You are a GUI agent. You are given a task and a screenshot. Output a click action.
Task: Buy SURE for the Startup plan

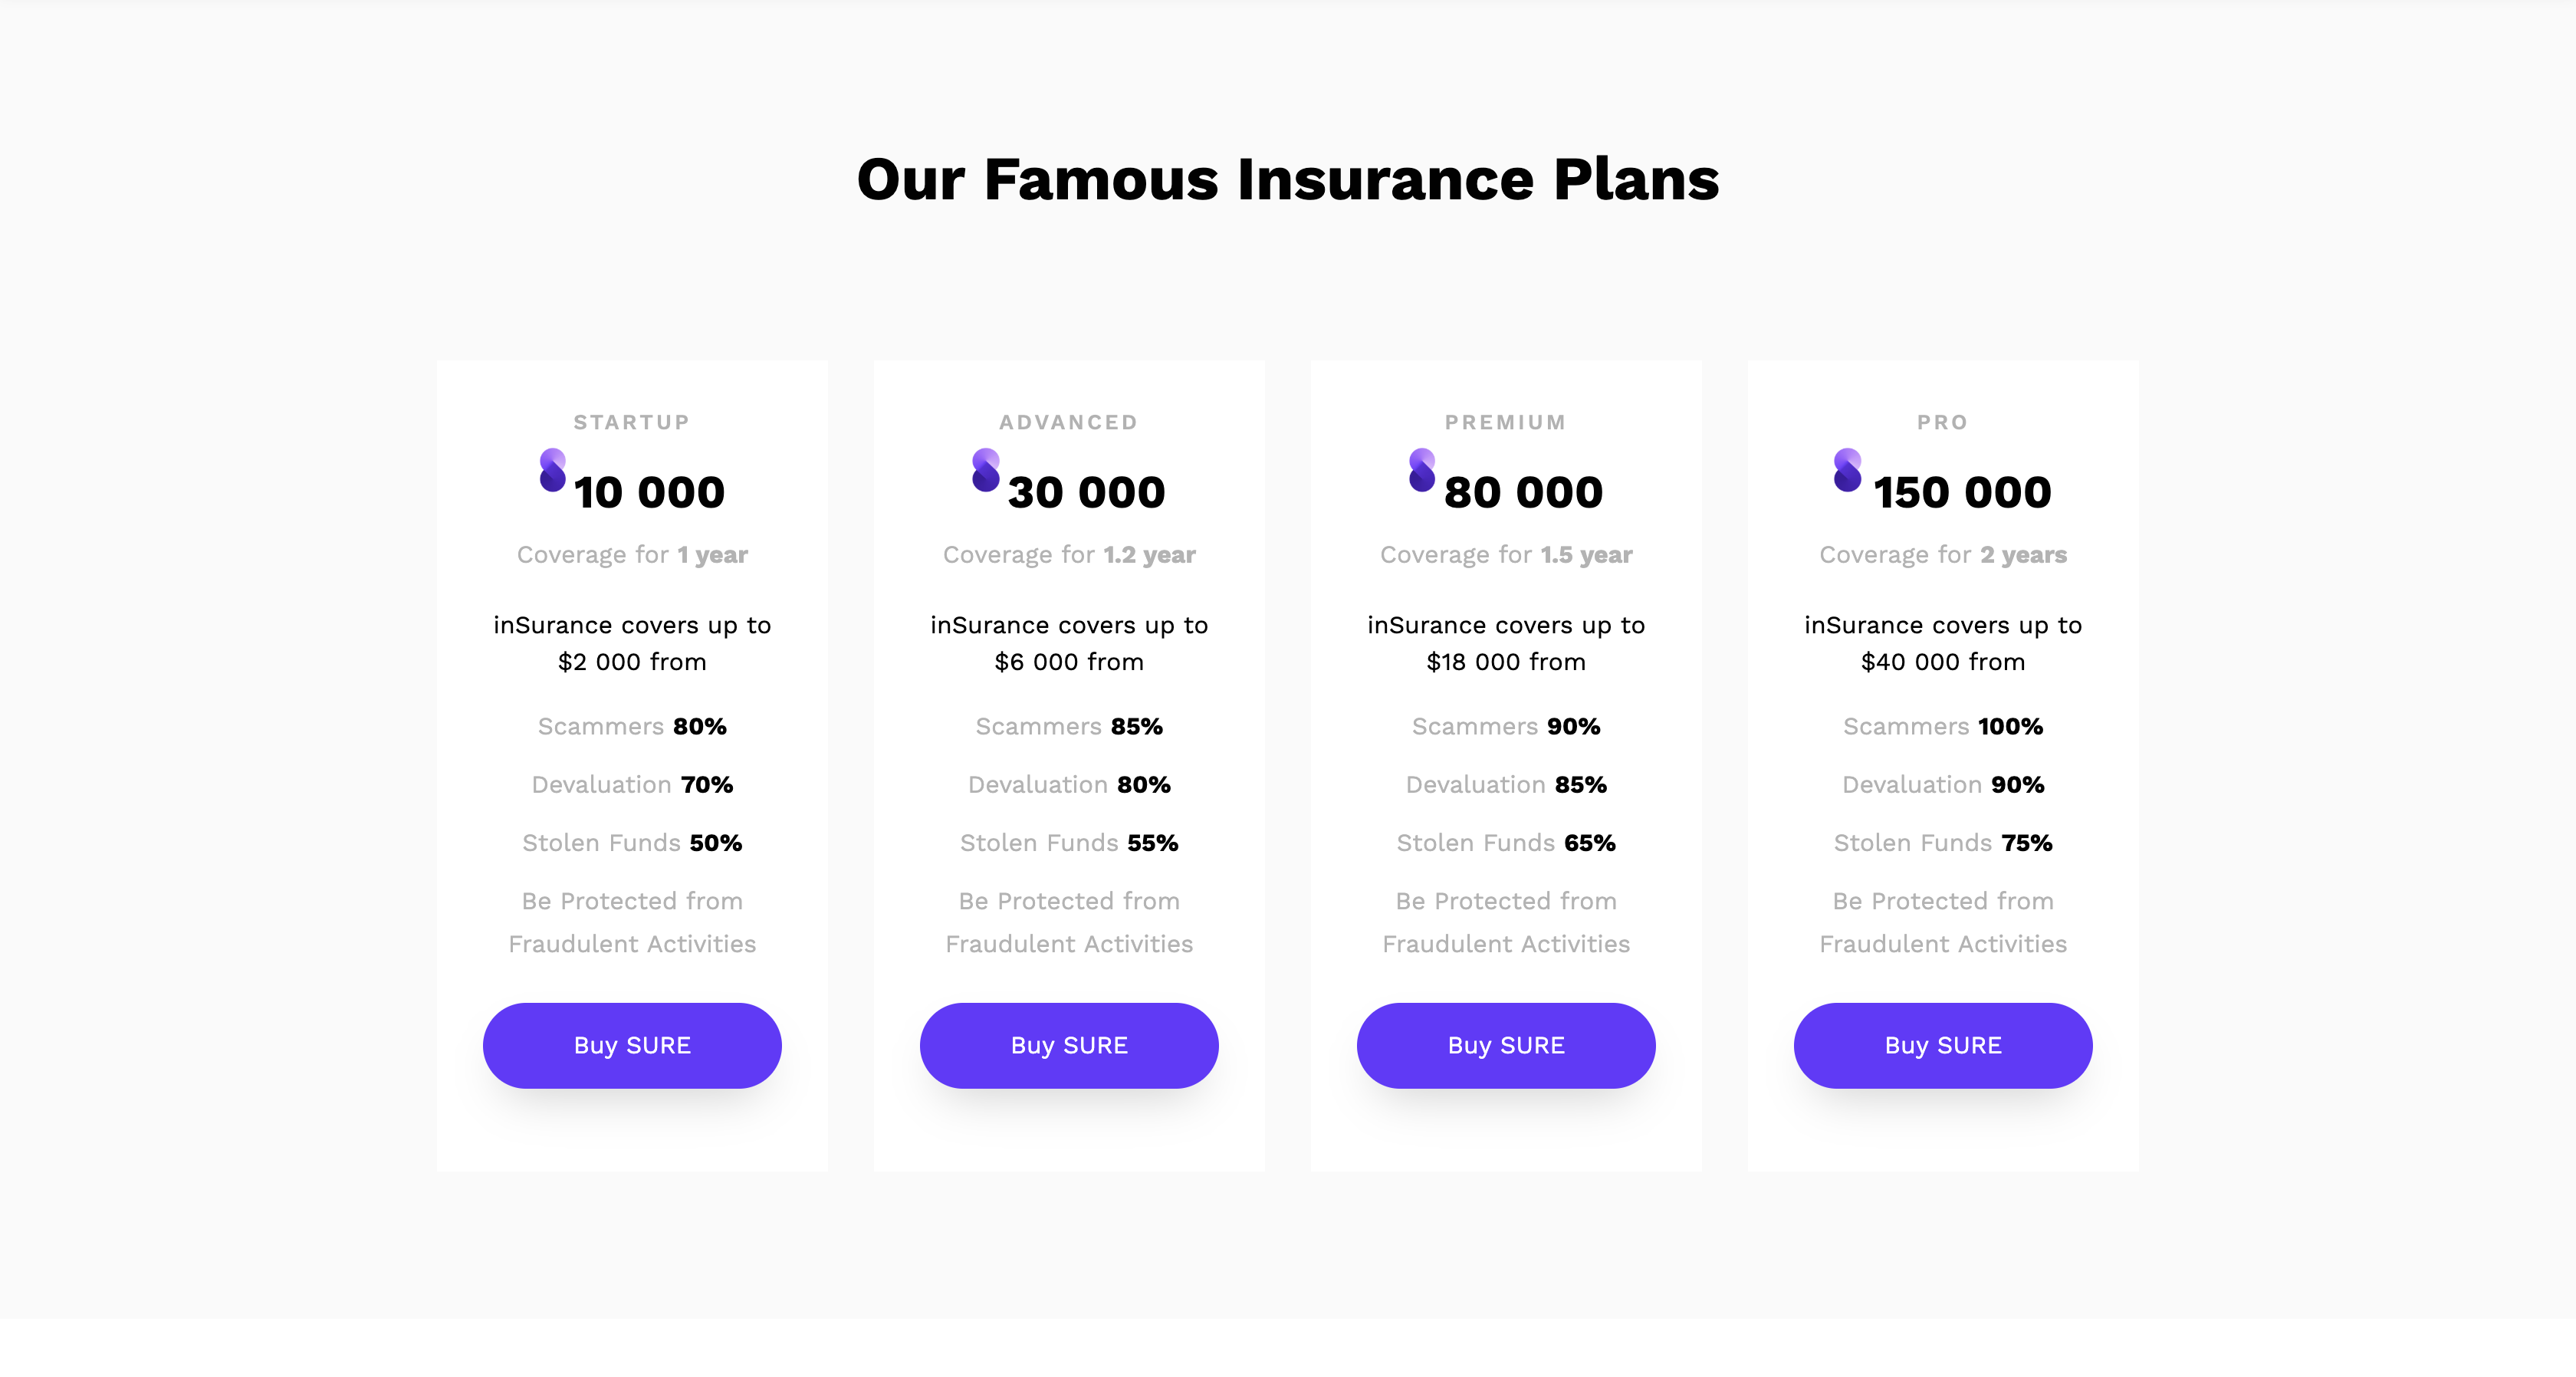pos(632,1045)
